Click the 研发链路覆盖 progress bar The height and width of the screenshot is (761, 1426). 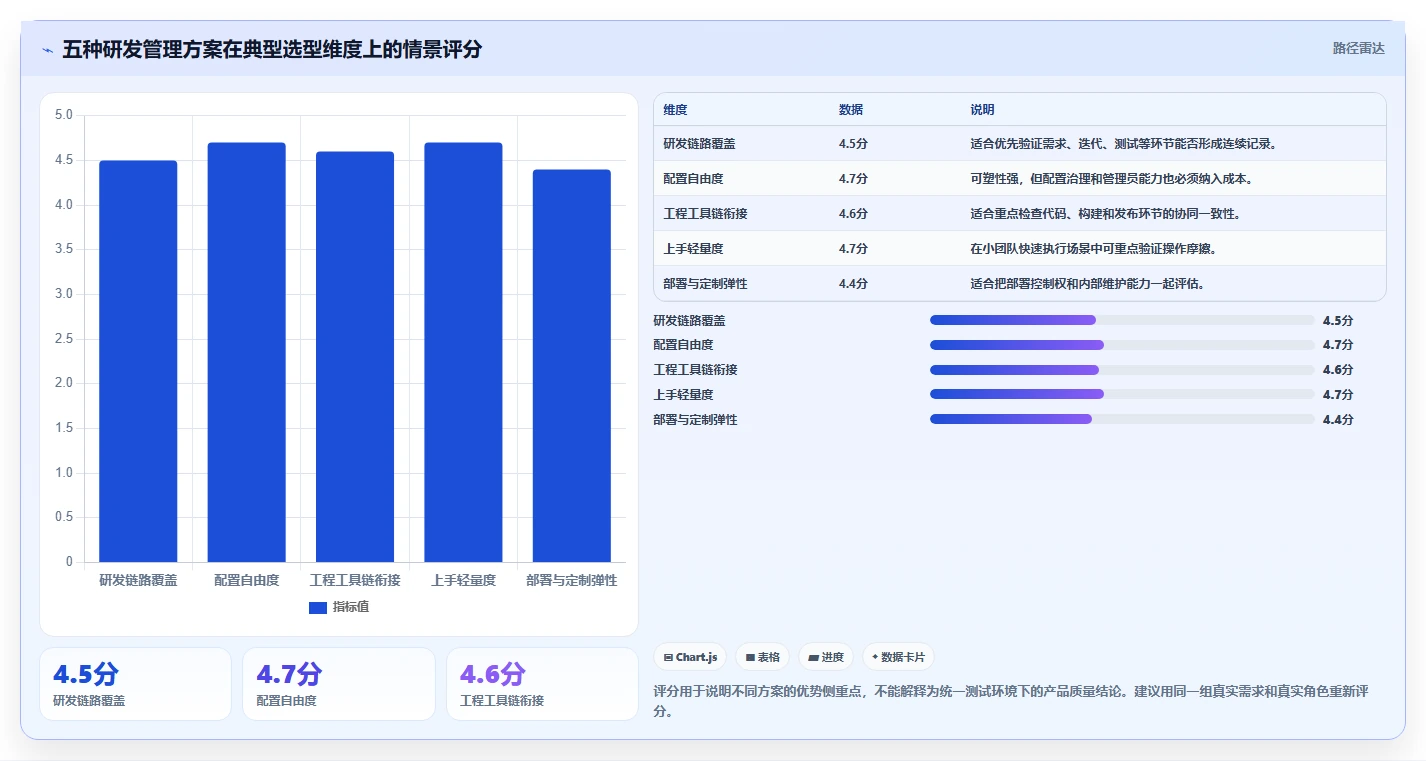(x=1122, y=320)
